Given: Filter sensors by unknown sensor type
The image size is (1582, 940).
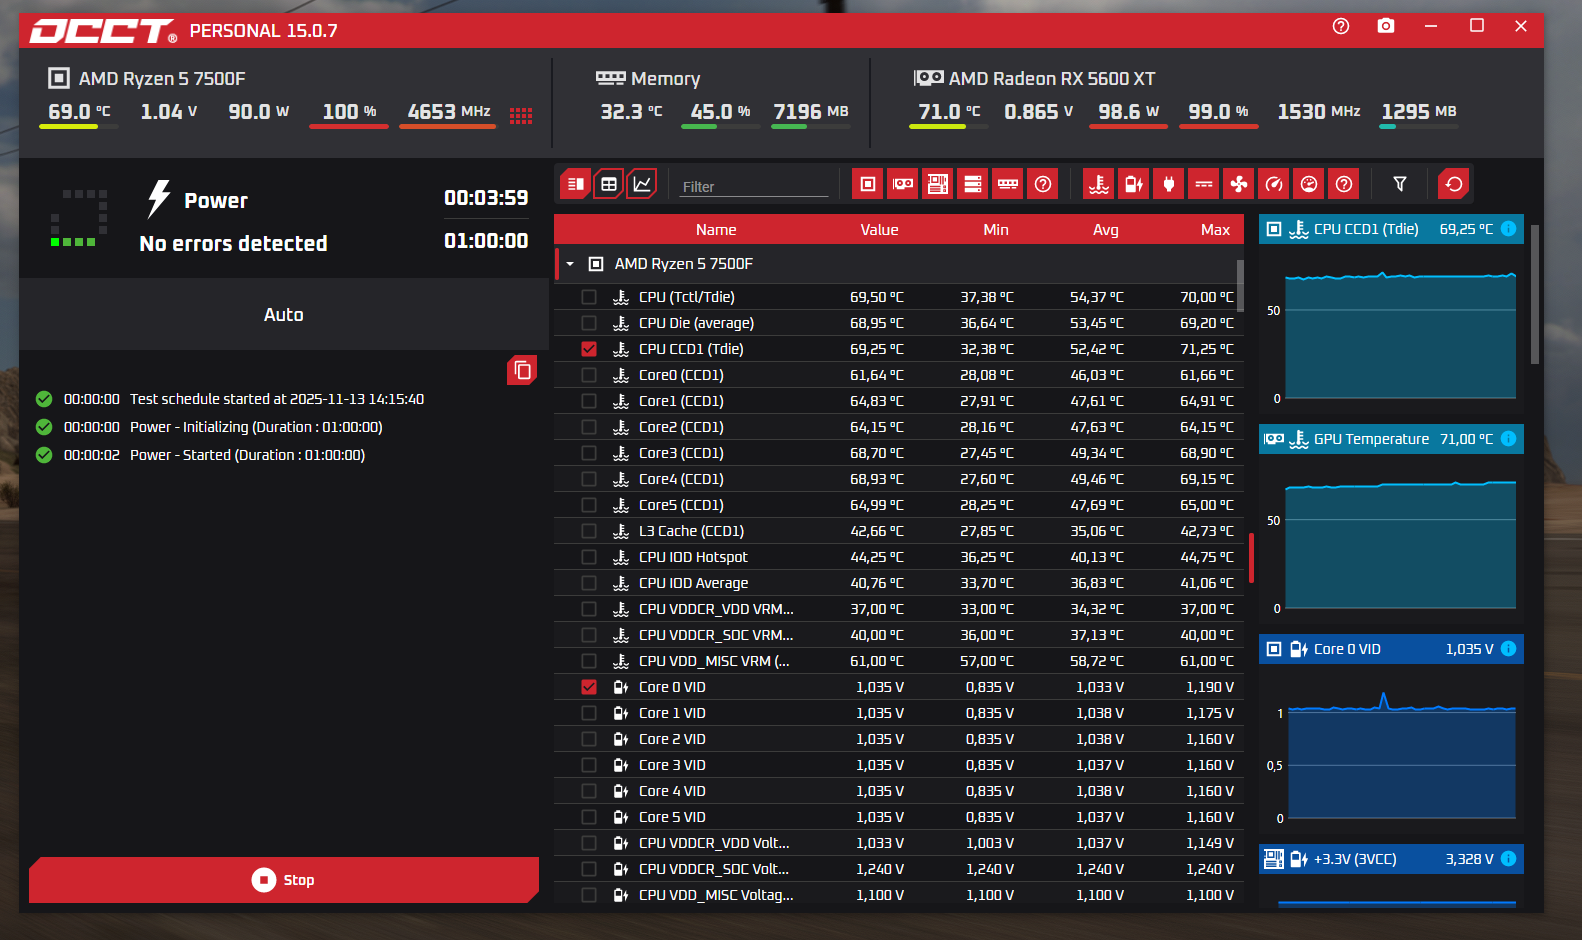Looking at the screenshot, I should 1344,184.
